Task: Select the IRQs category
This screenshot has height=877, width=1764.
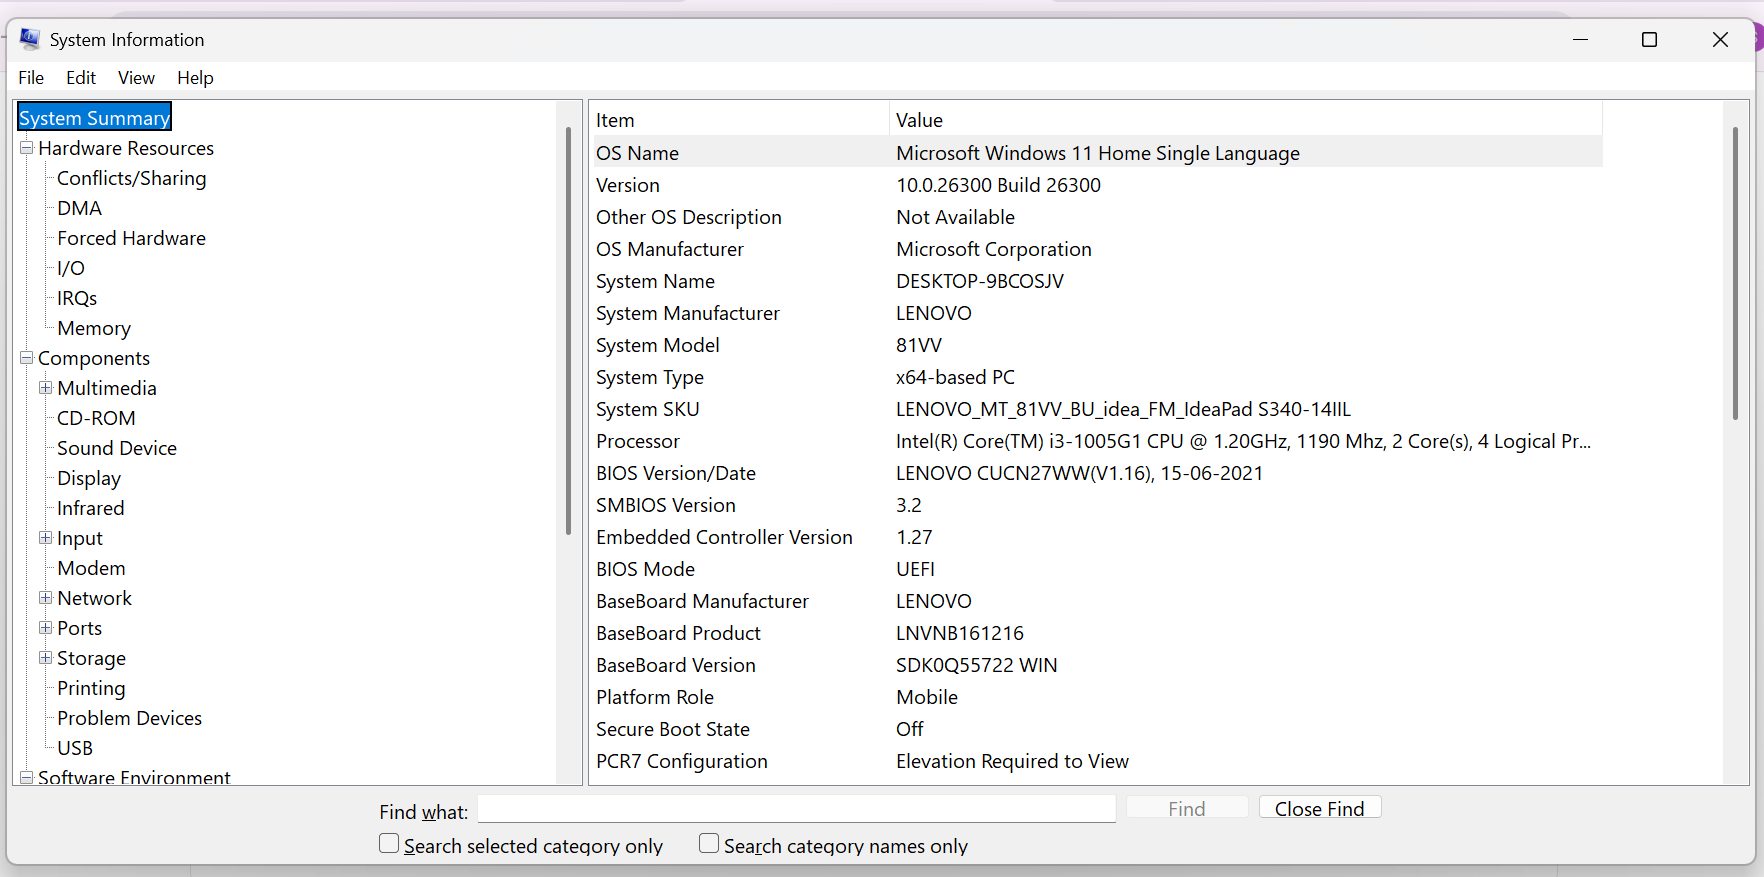Action: coord(77,298)
